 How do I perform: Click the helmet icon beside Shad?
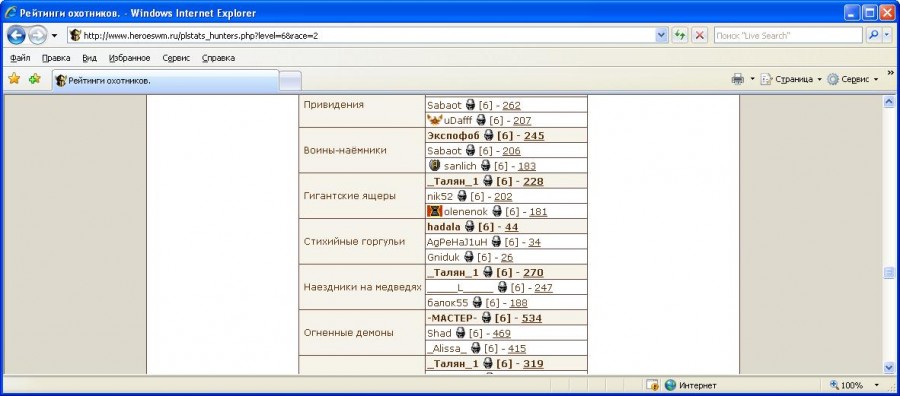(460, 333)
